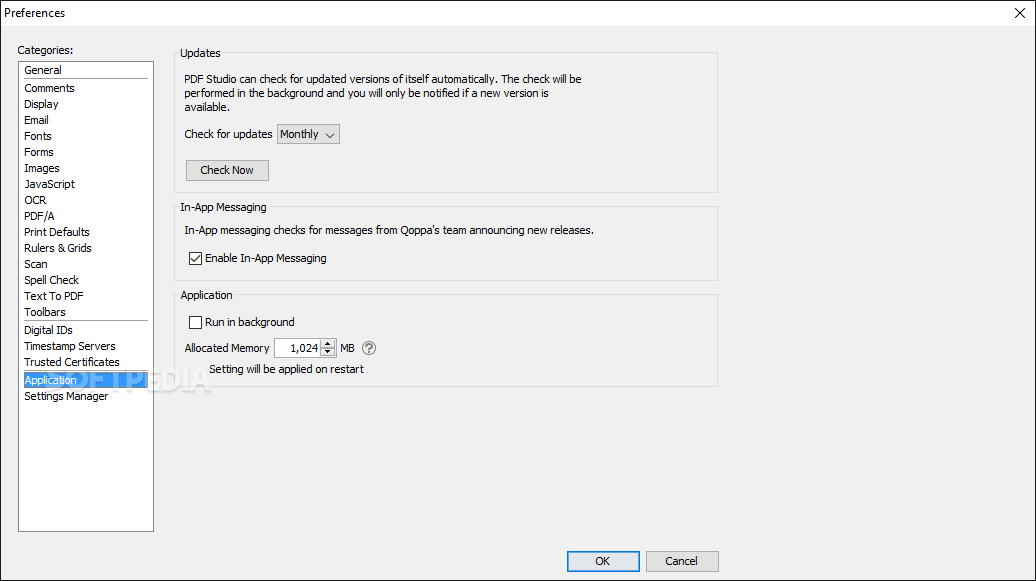Cancel the Preferences dialog
This screenshot has height=581, width=1036.
click(x=682, y=561)
